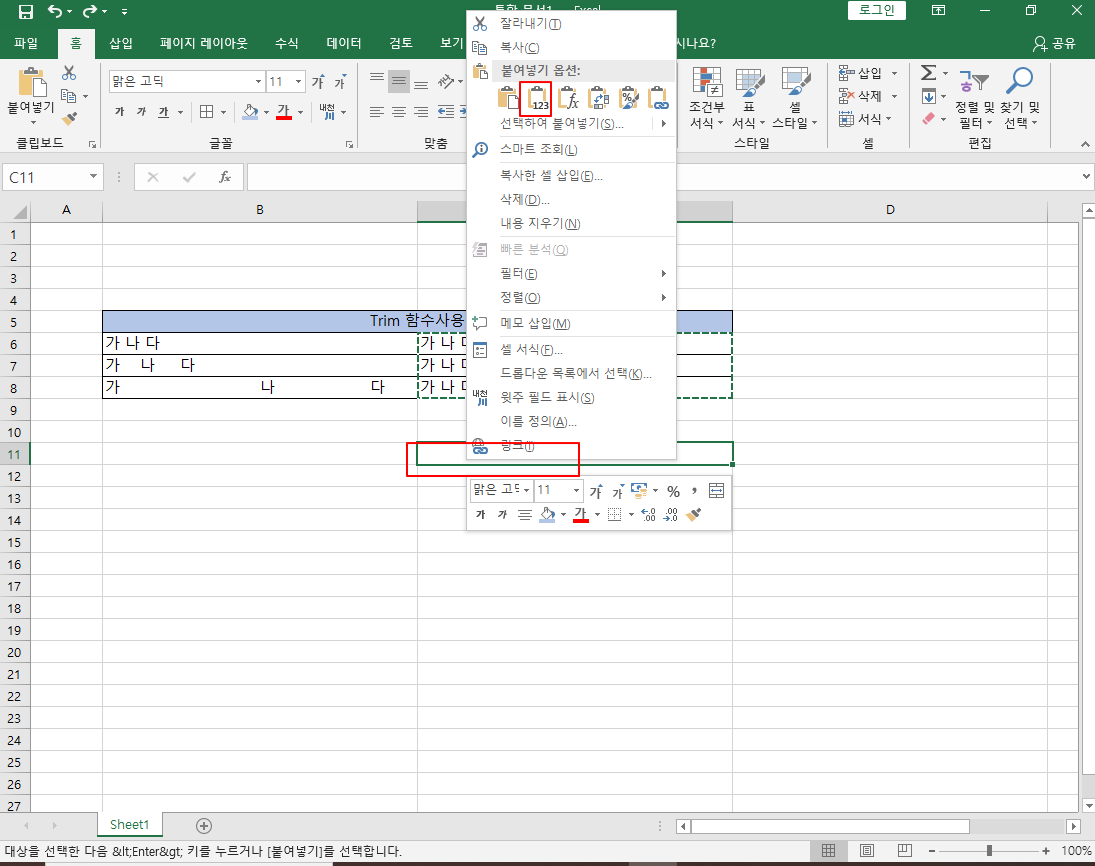Click the 공유 share button
The width and height of the screenshot is (1095, 866).
pos(1054,43)
